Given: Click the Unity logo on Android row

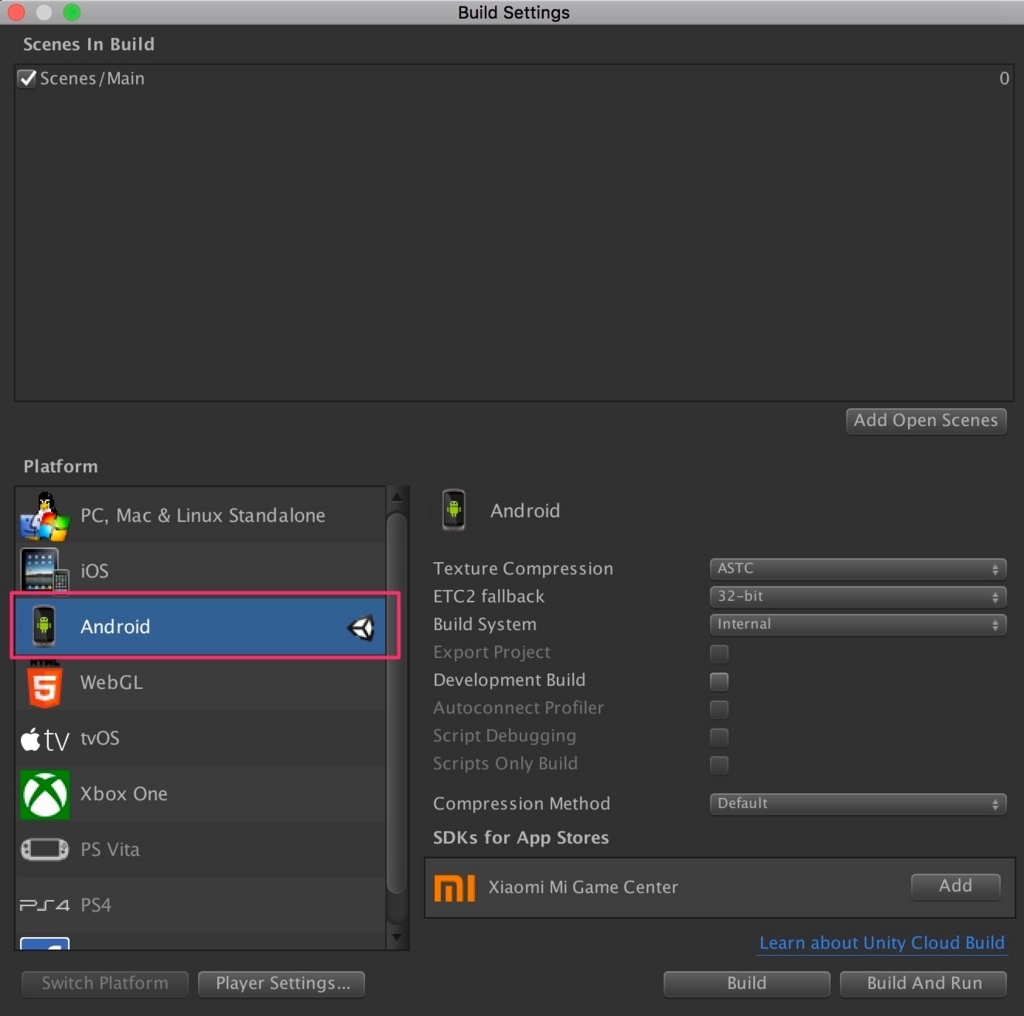Looking at the screenshot, I should pyautogui.click(x=360, y=627).
